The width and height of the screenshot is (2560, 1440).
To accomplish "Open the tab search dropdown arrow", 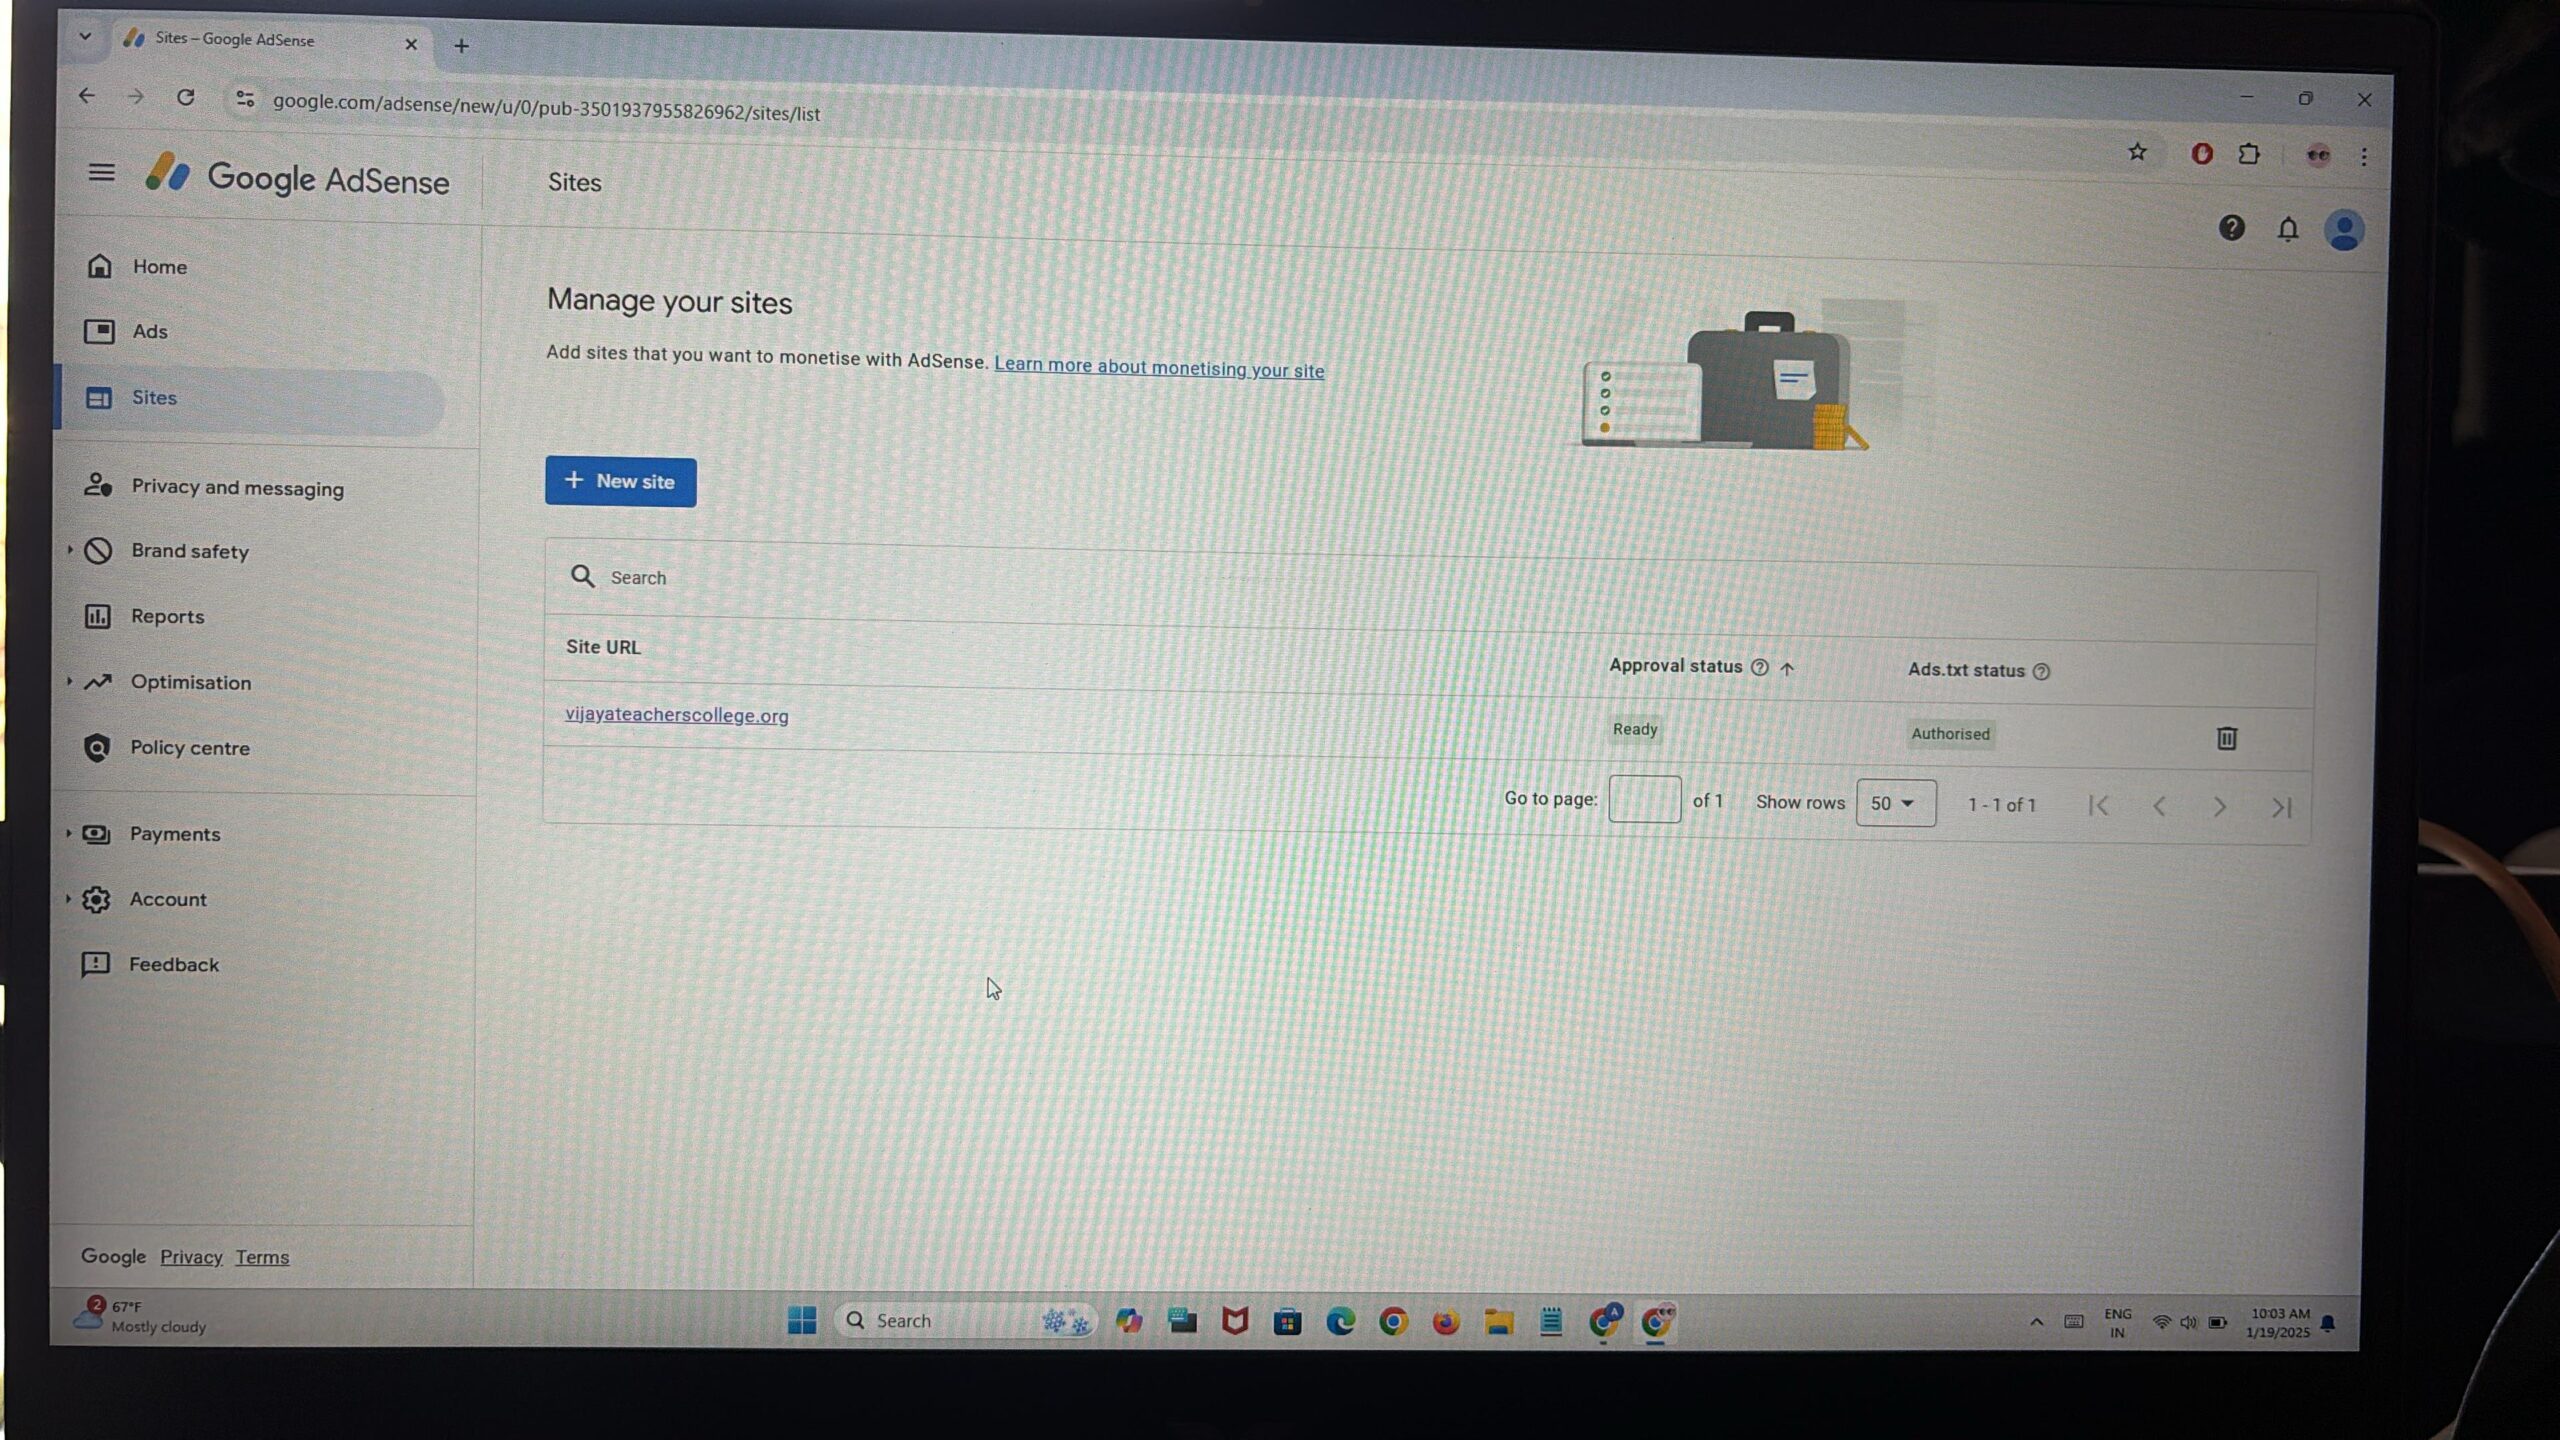I will tap(85, 37).
